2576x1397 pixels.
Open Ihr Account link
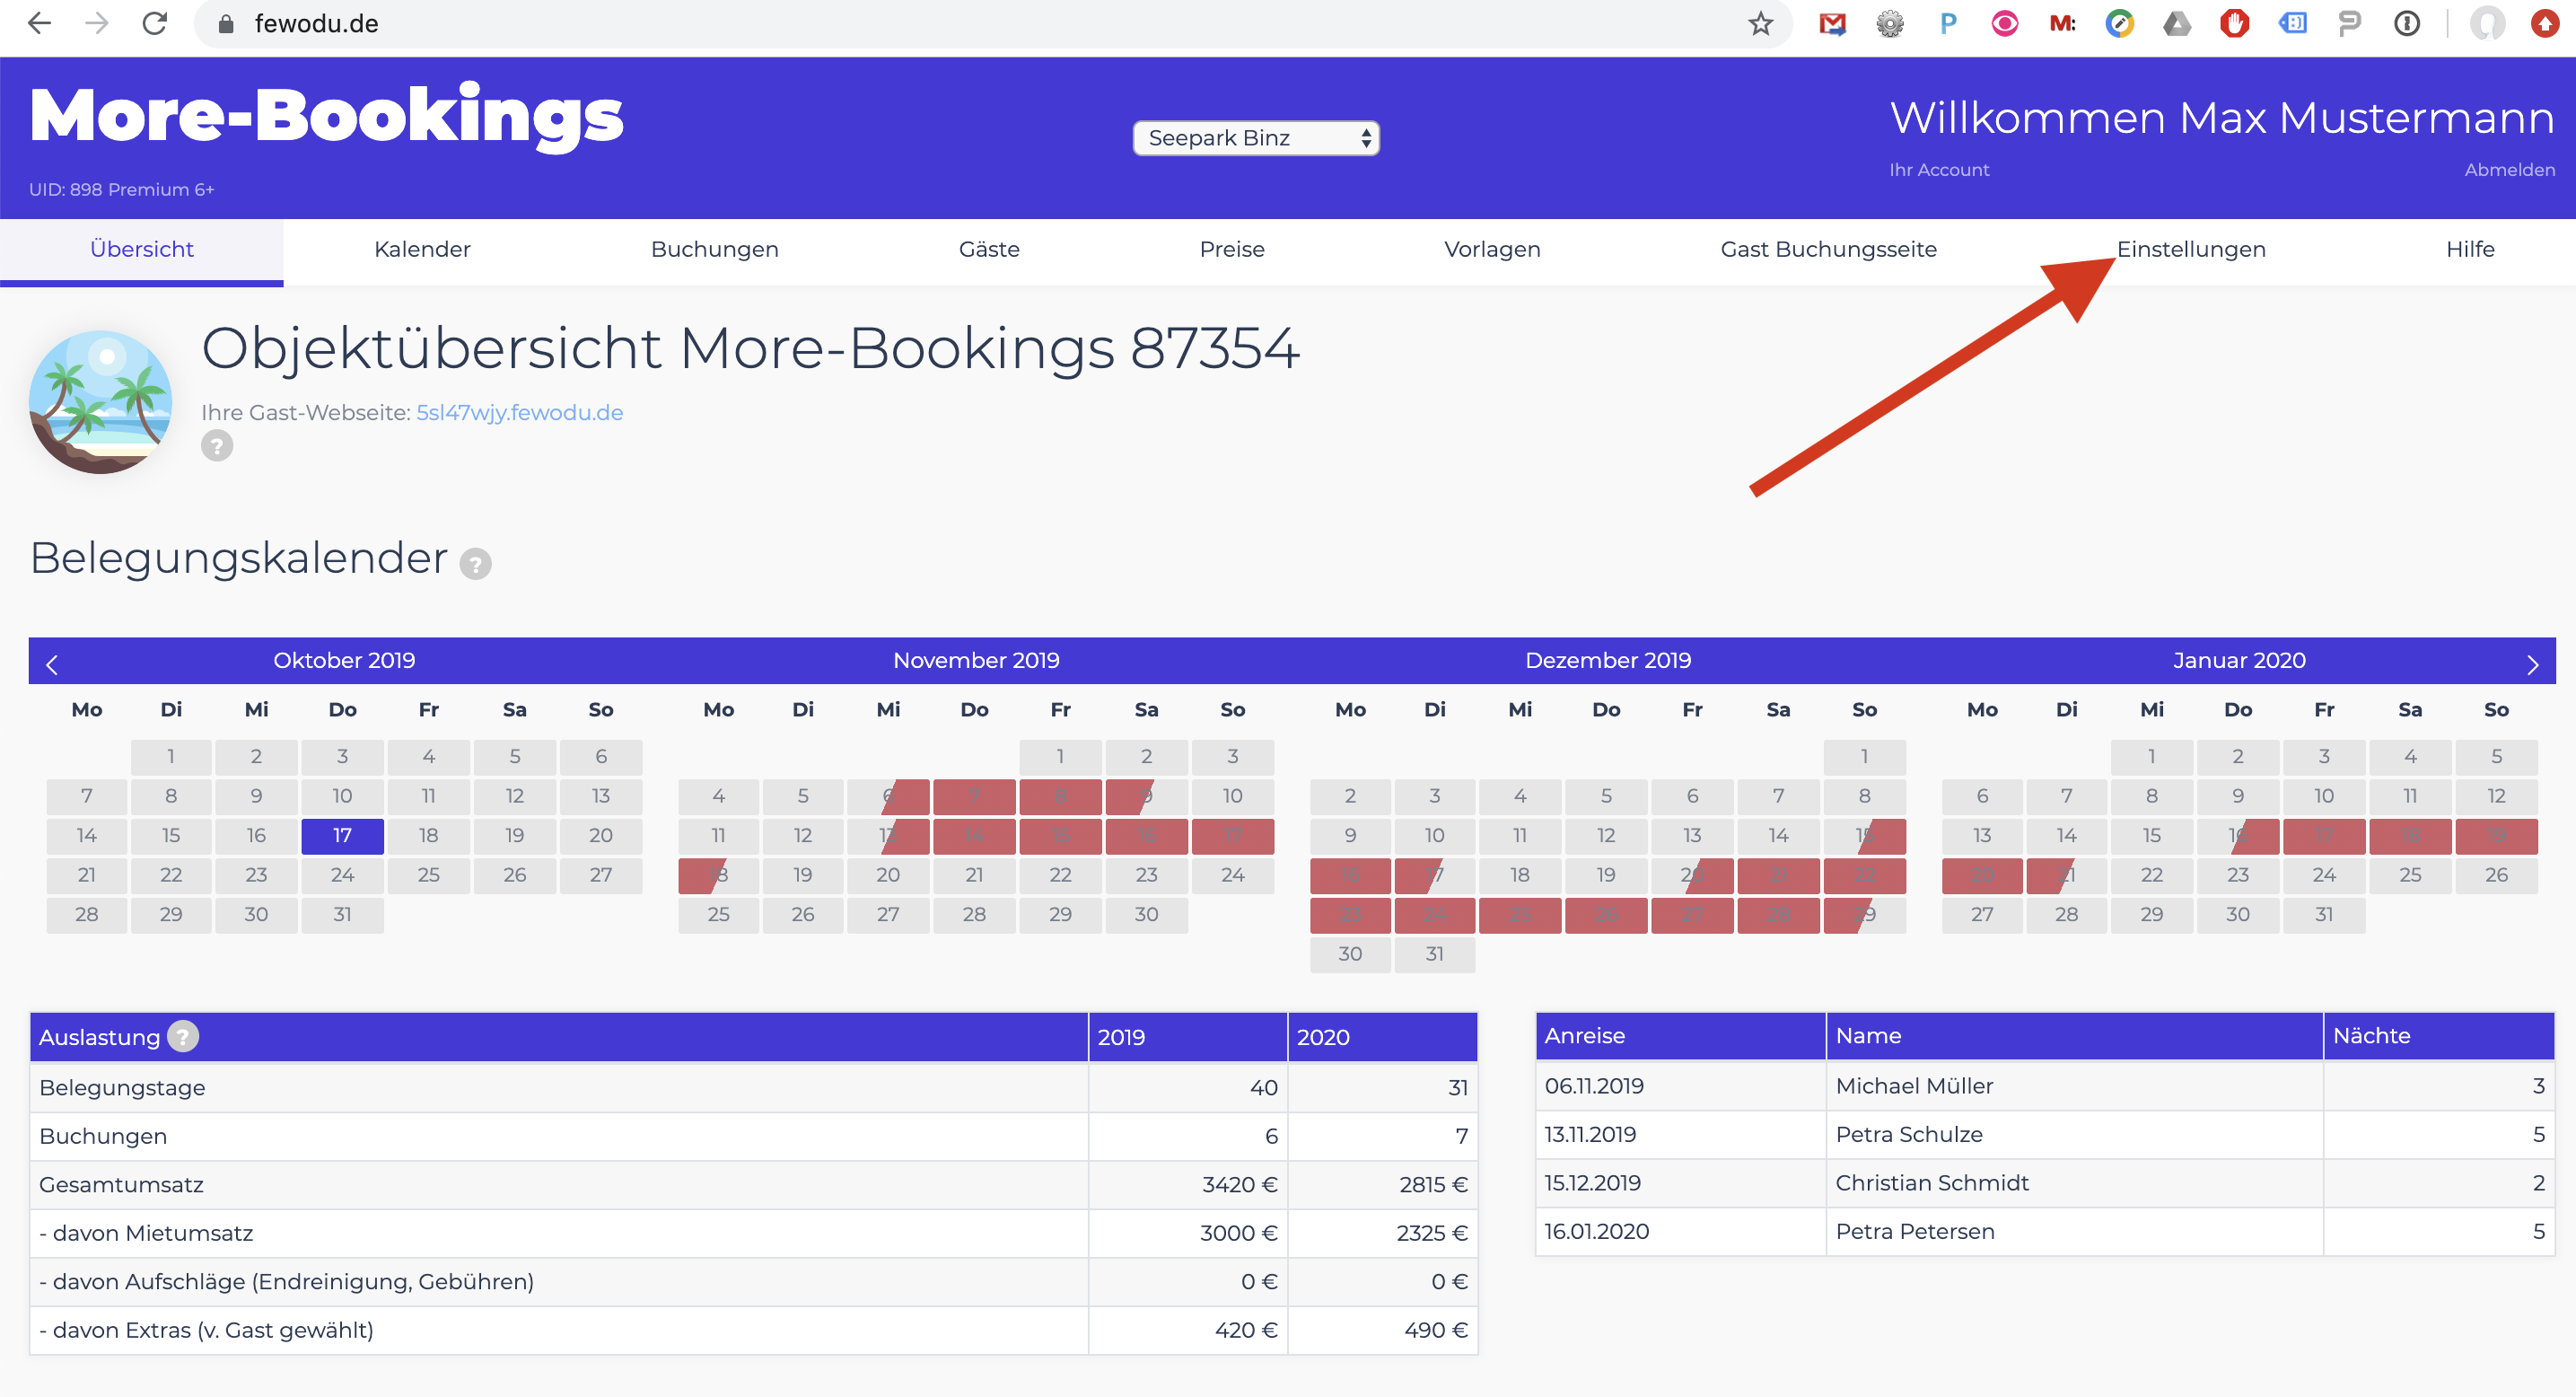pos(1939,170)
